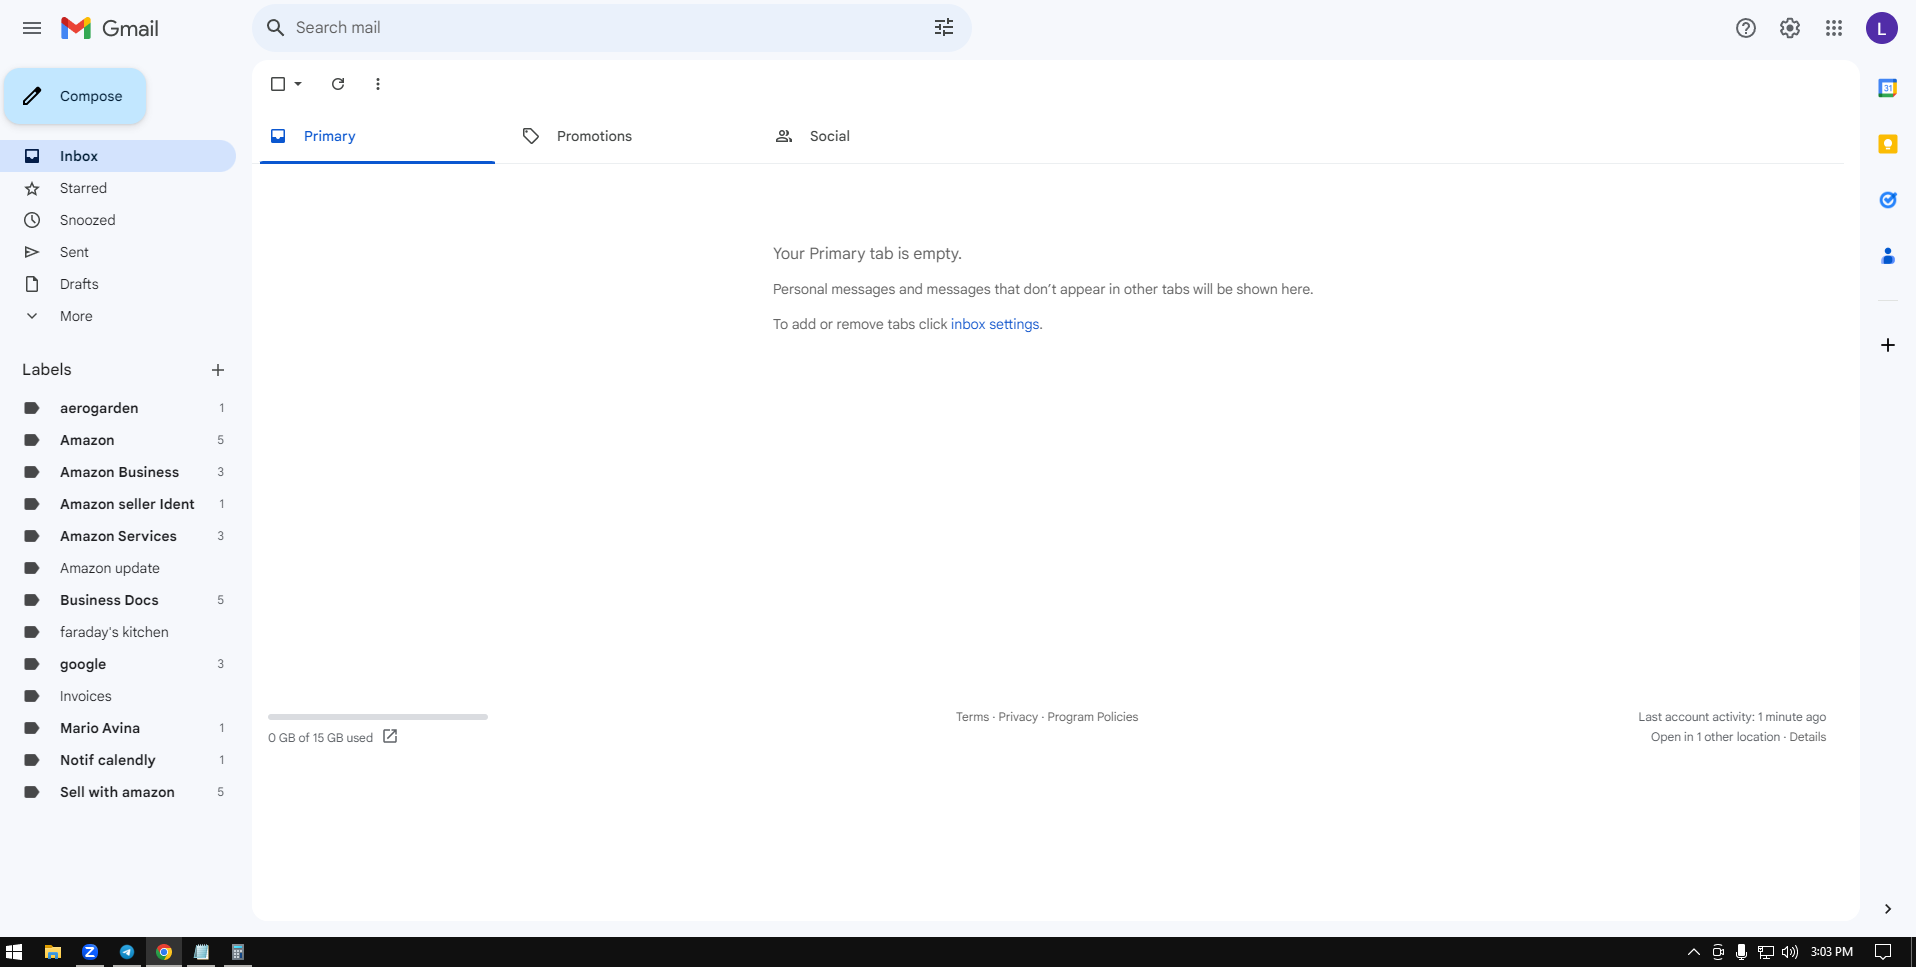The image size is (1916, 967).
Task: Open the Inbox folder
Action: [x=118, y=156]
